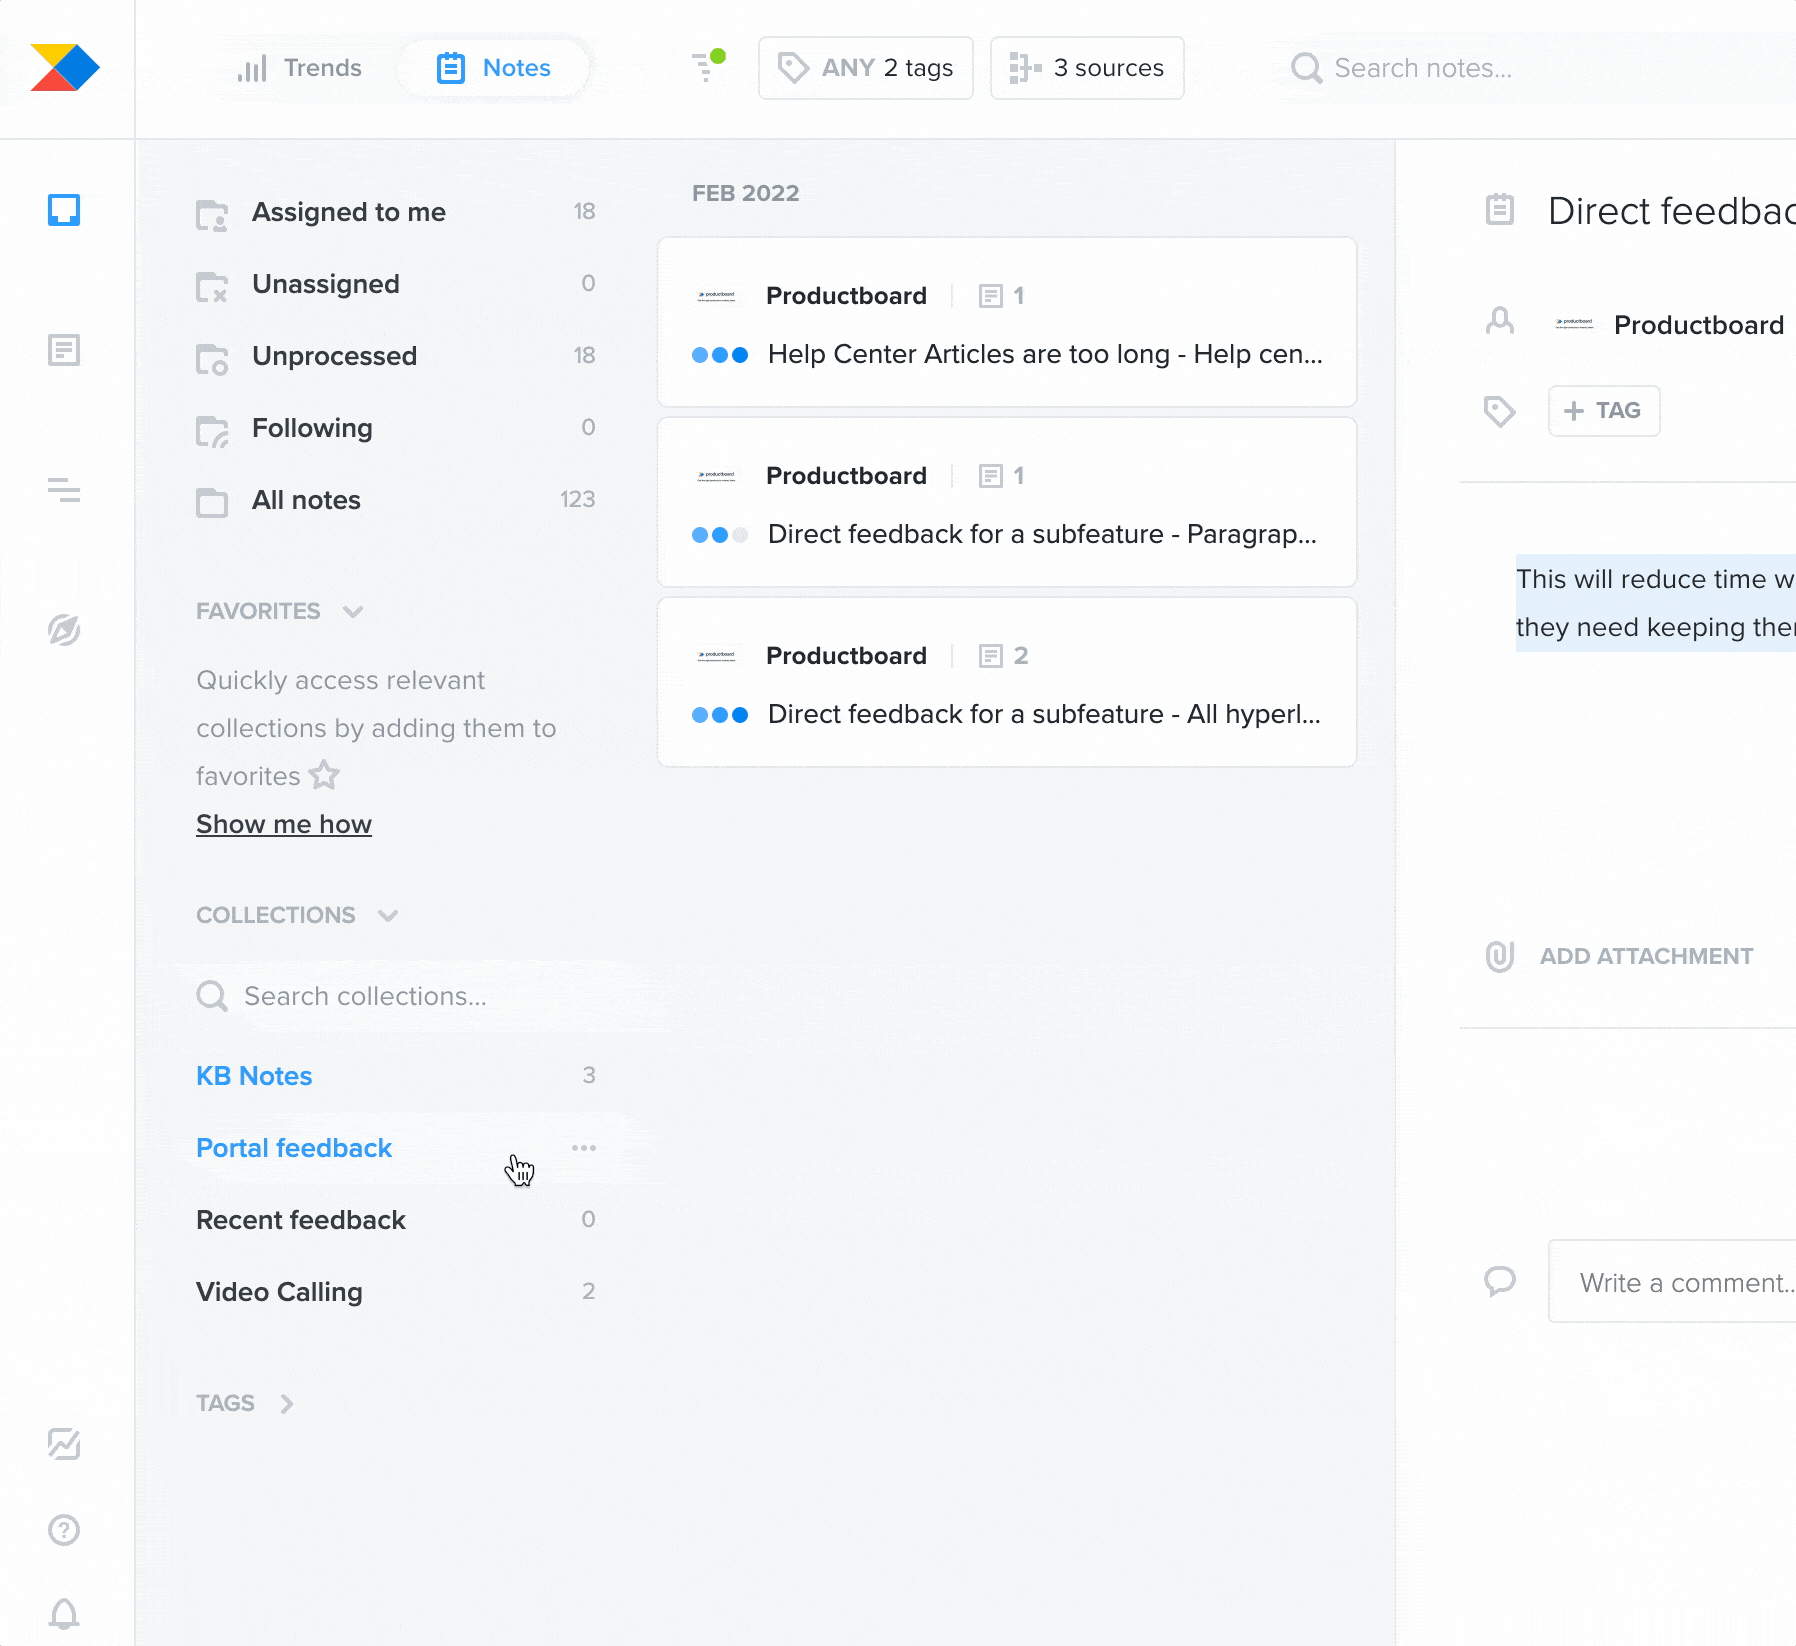This screenshot has width=1796, height=1646.
Task: Click the paperclip attachment icon
Action: click(1500, 956)
